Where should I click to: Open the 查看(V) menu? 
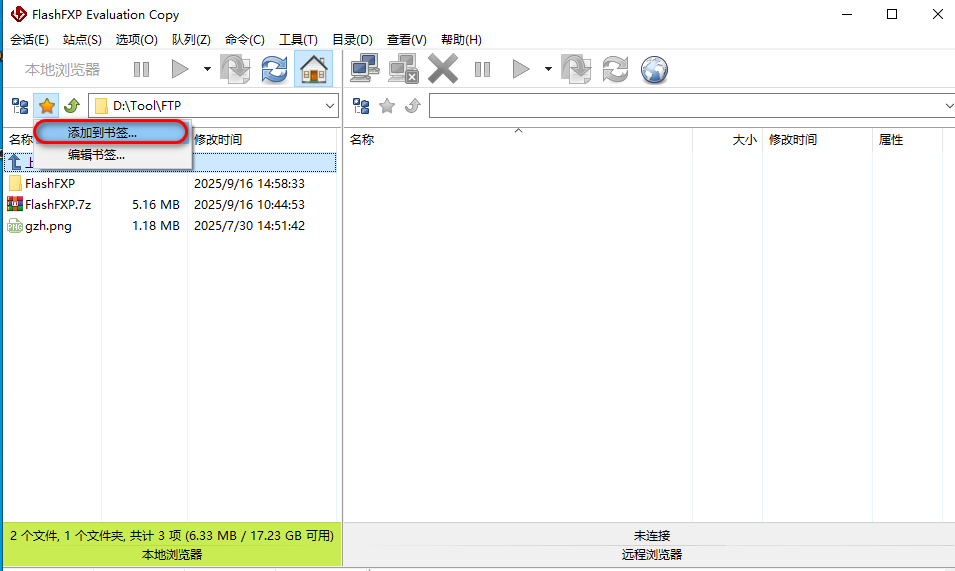[407, 40]
